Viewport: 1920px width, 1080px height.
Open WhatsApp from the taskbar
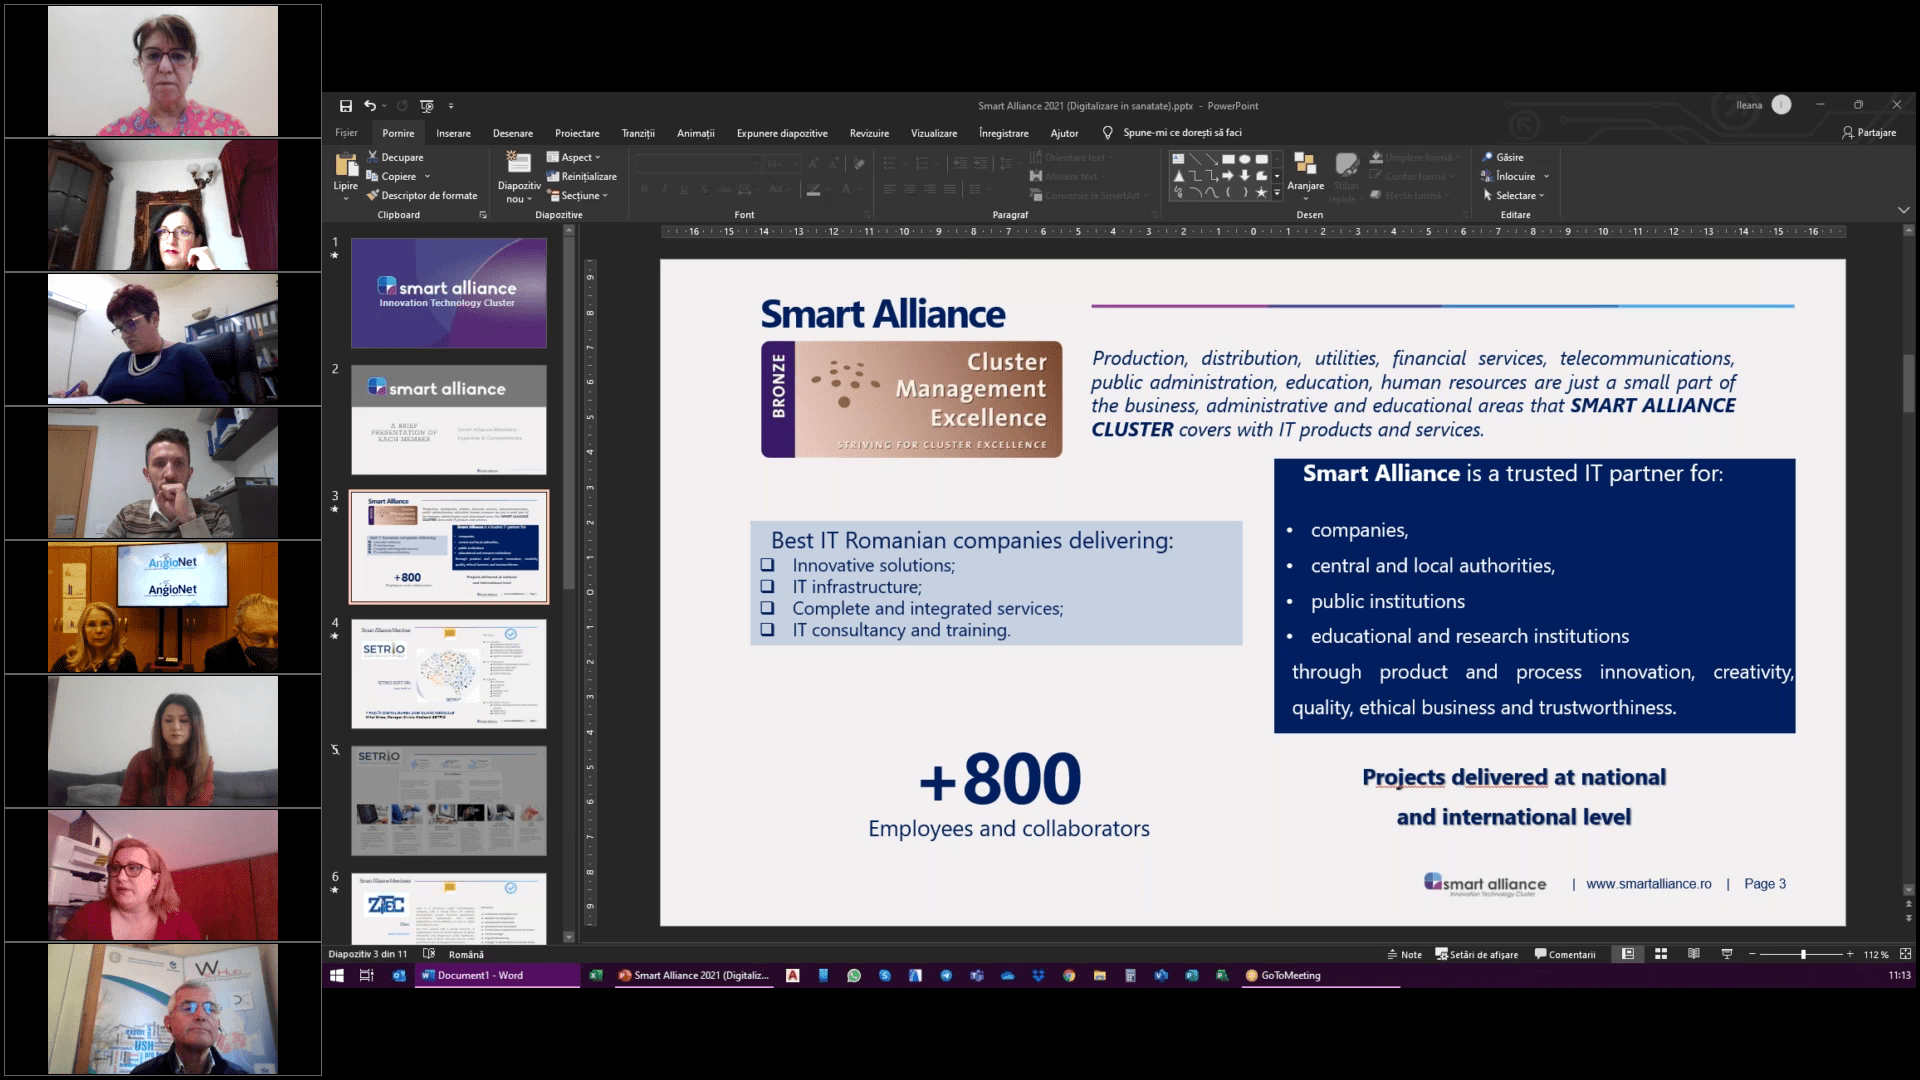(854, 976)
